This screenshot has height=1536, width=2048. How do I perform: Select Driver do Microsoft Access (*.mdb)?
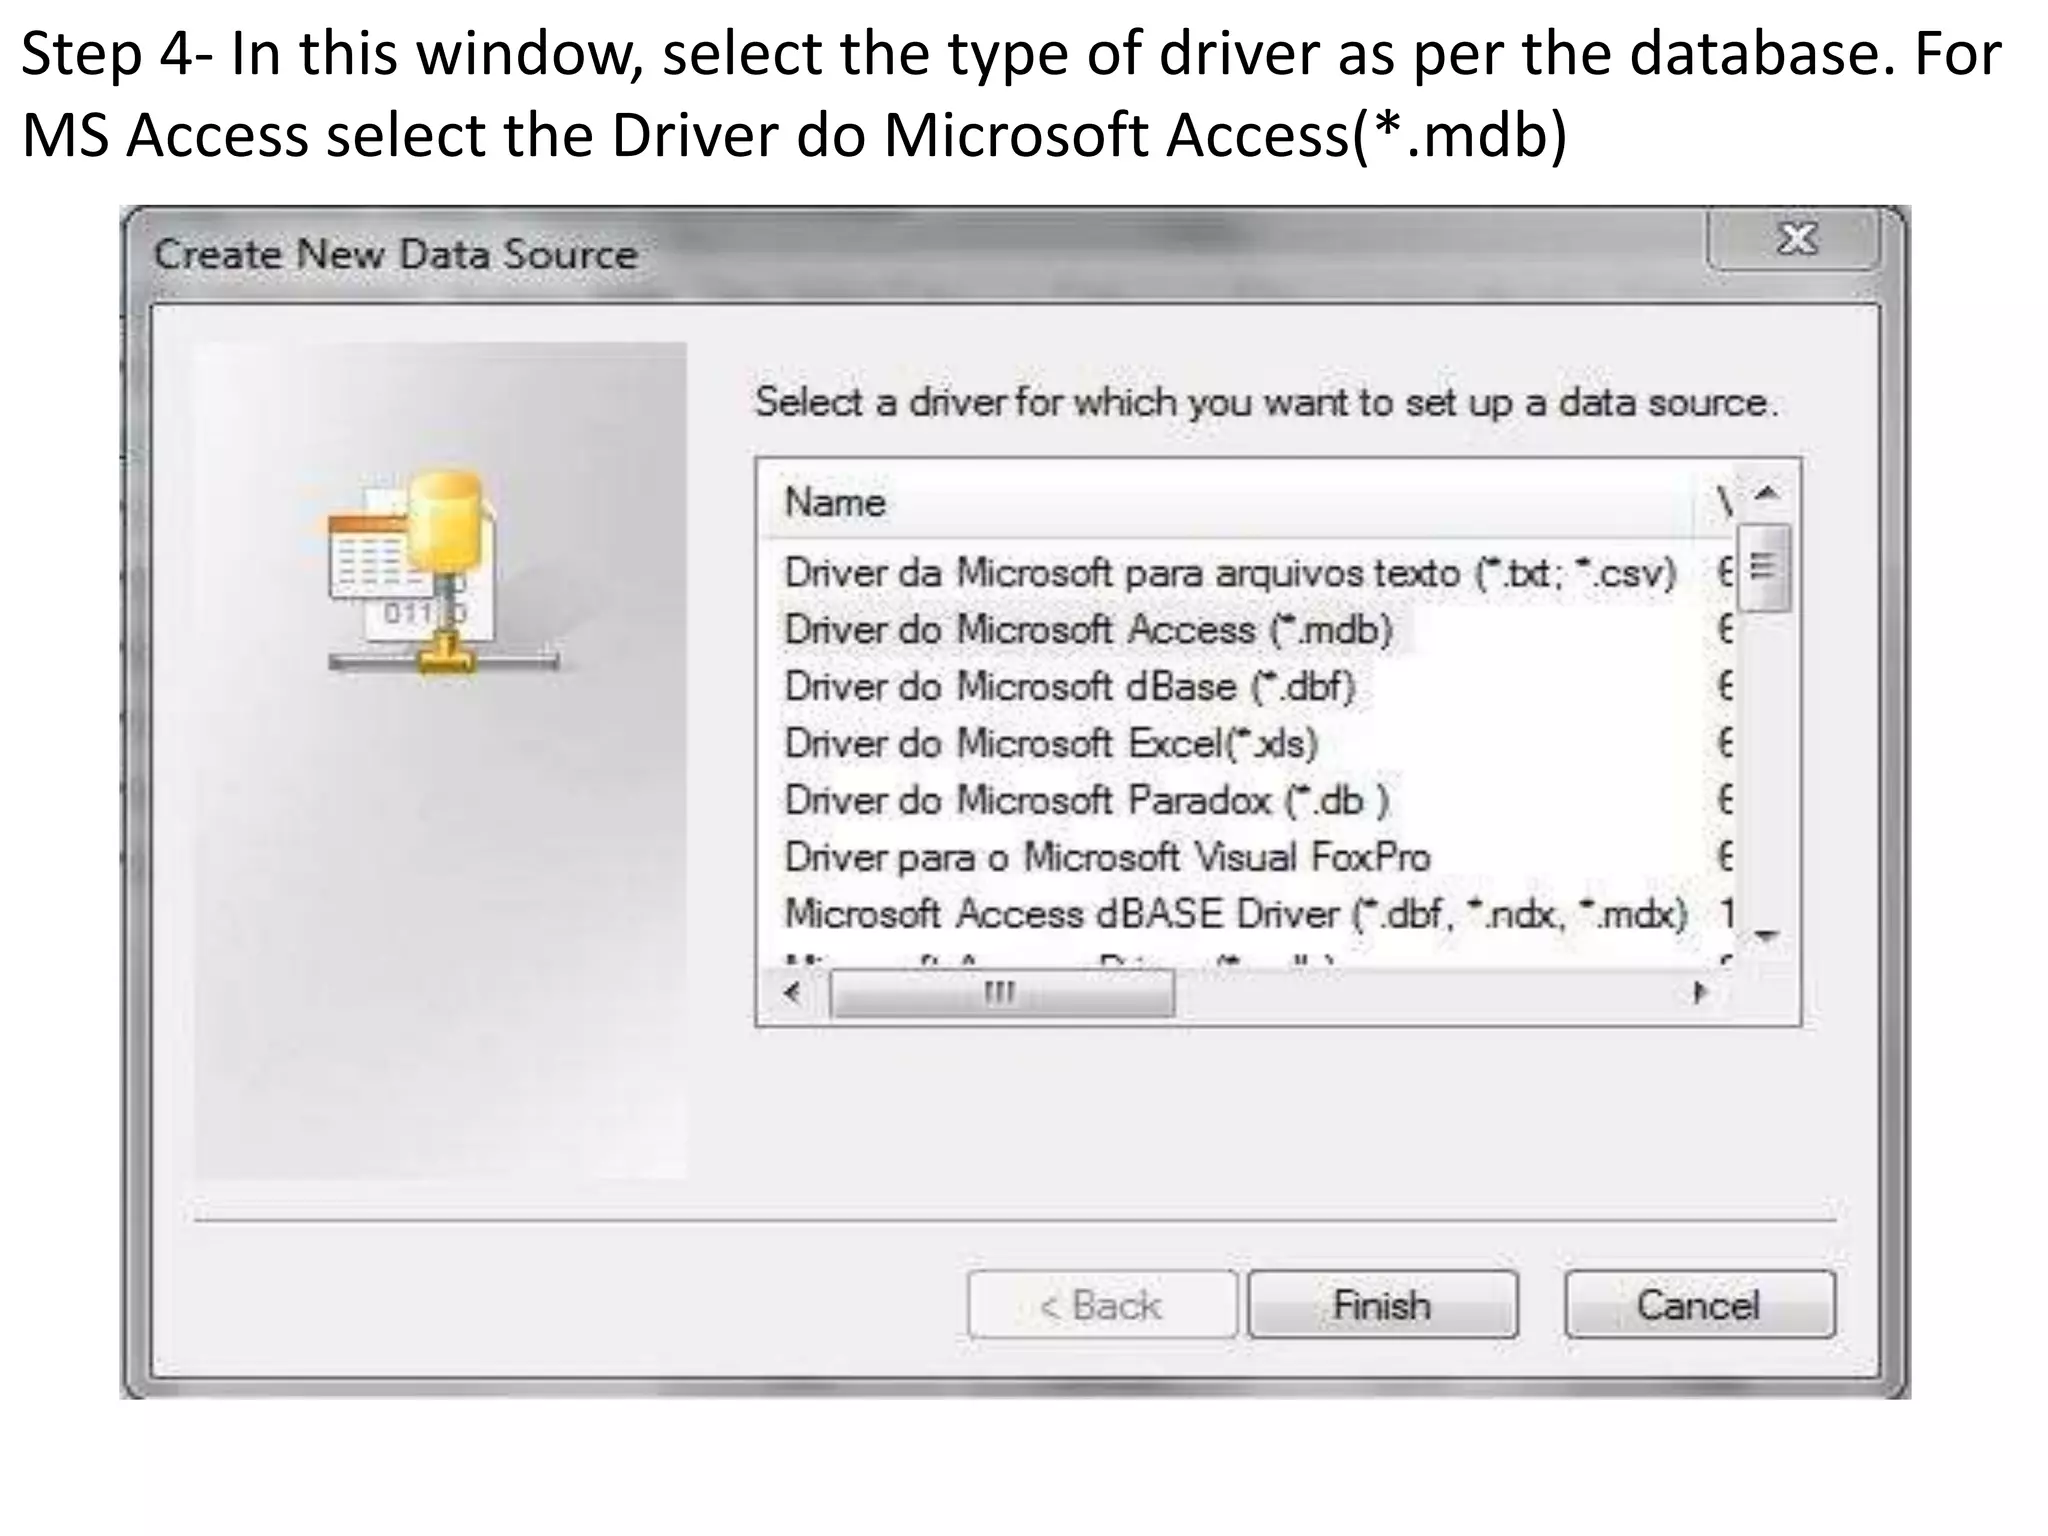pyautogui.click(x=1088, y=630)
